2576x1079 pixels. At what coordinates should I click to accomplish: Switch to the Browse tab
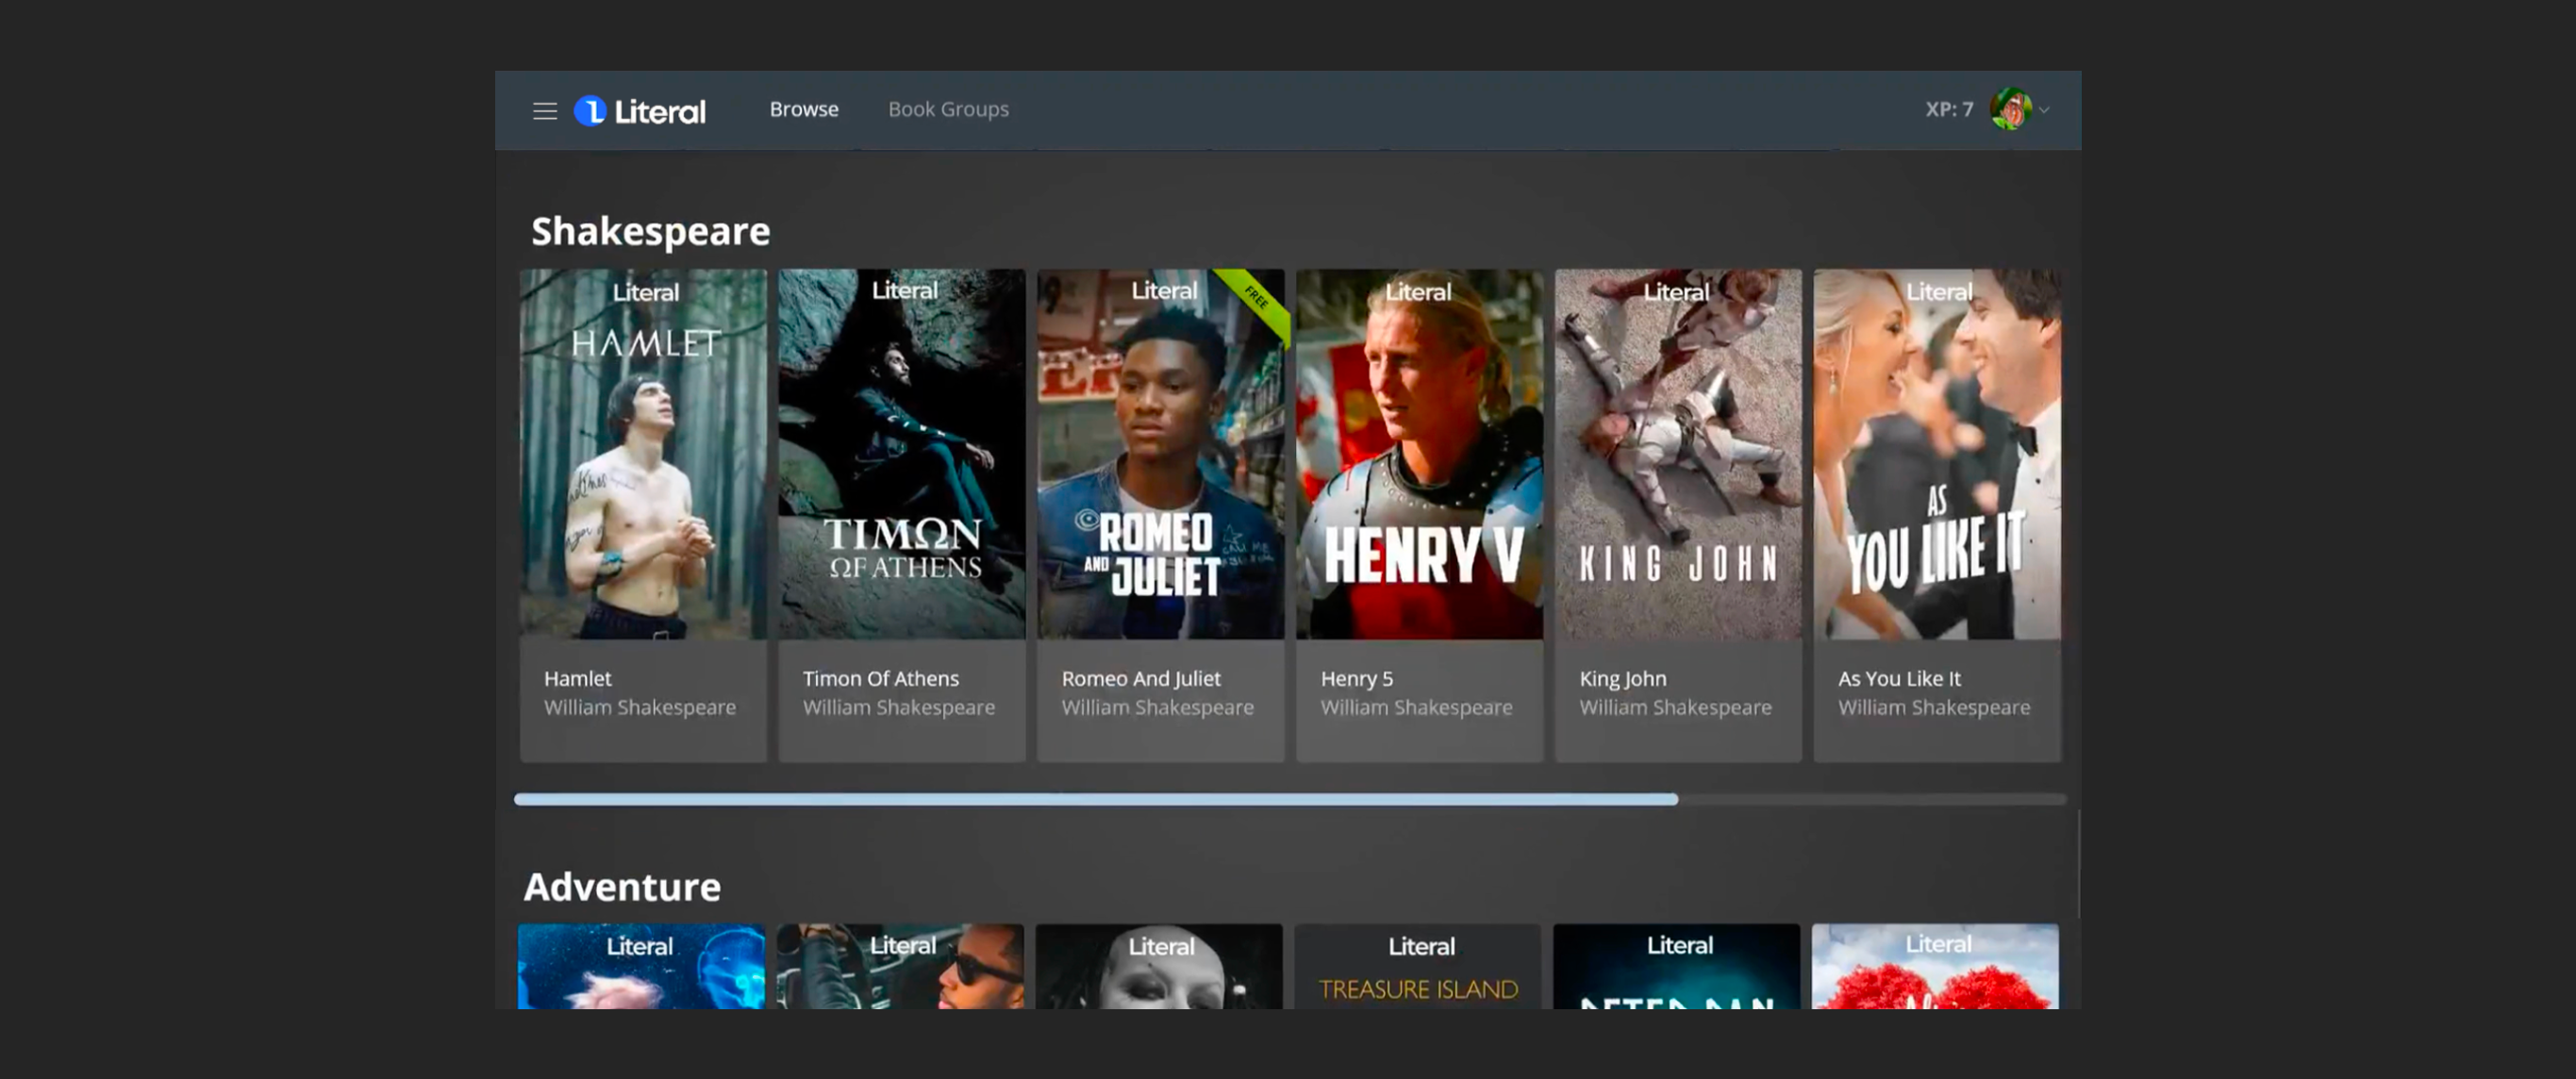click(x=803, y=110)
